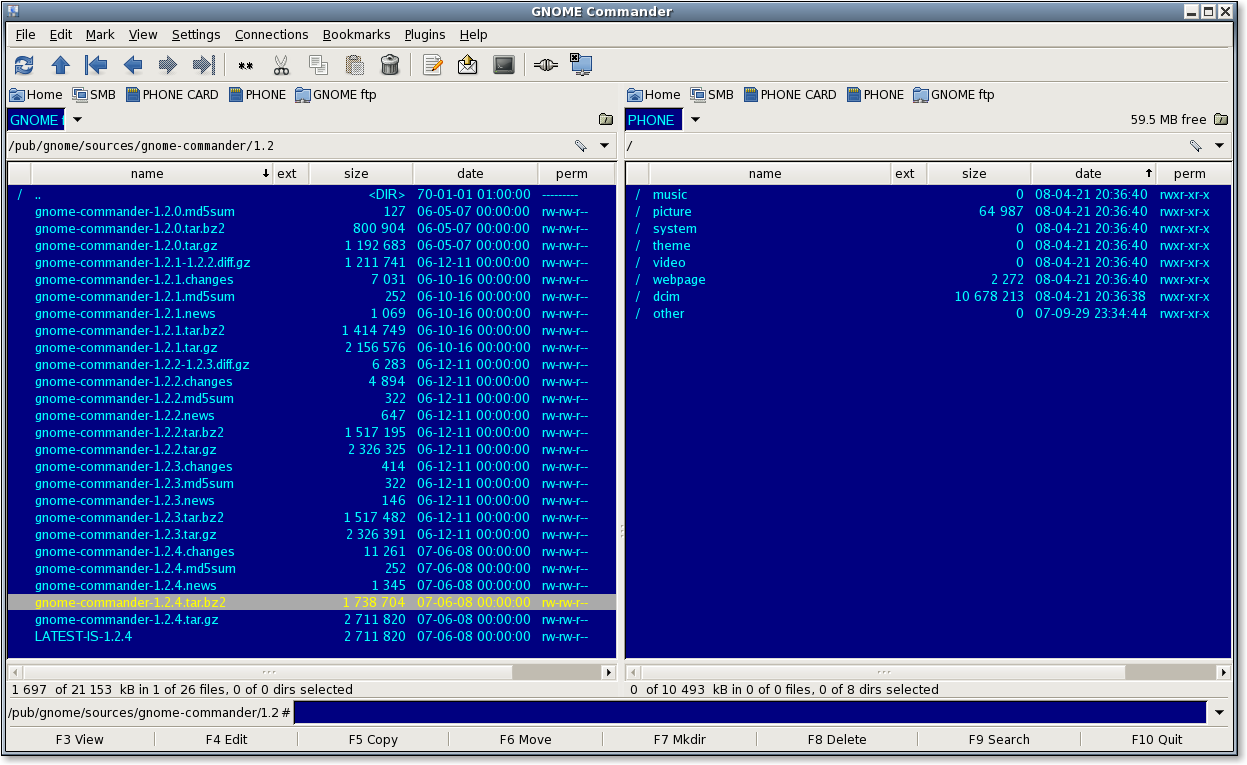Select LATEST-IS-1.2.4 file
Screen dimensions: 1247x765
tap(312, 637)
